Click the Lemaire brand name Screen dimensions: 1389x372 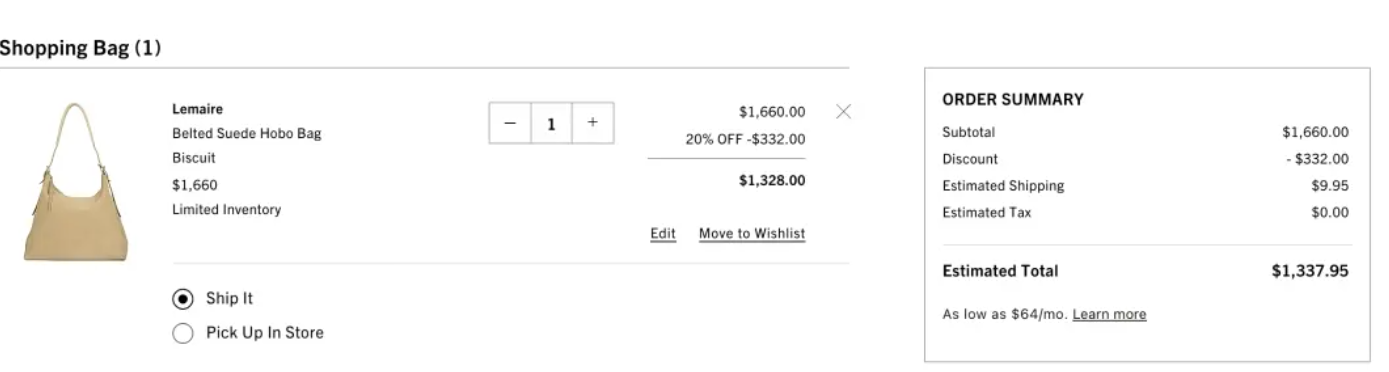point(197,109)
